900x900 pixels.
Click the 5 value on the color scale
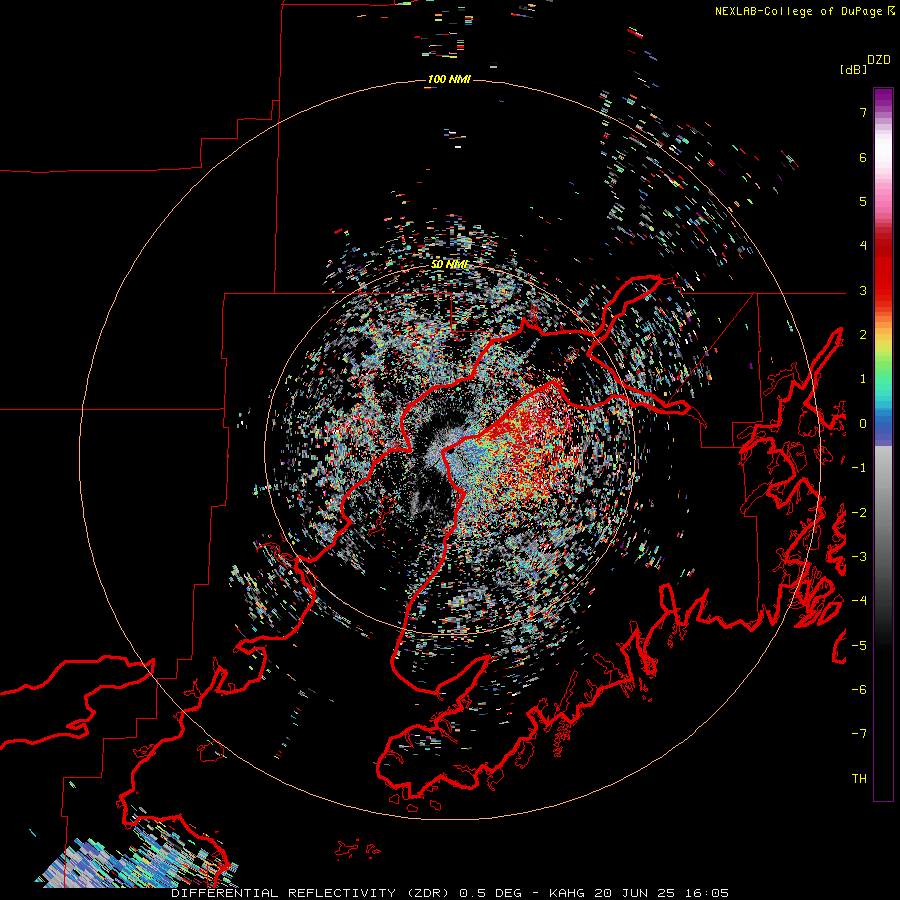863,201
